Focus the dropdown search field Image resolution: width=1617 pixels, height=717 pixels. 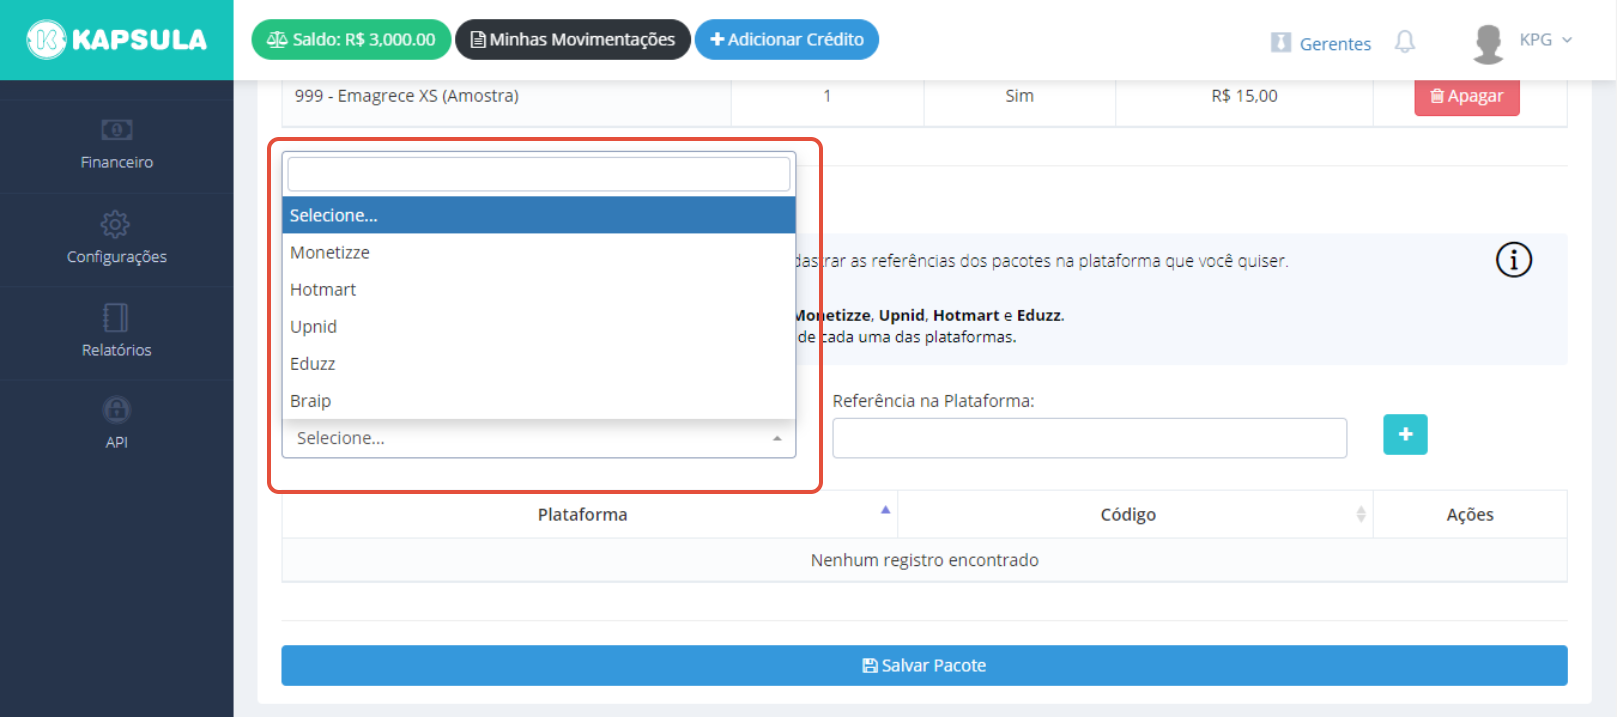[x=539, y=174]
